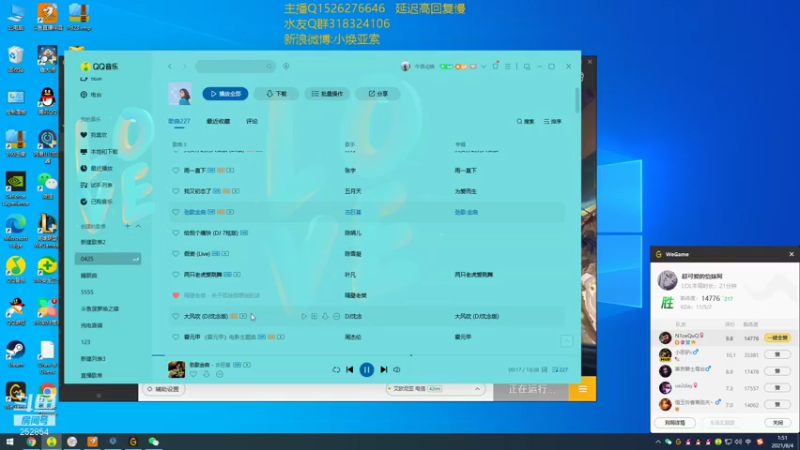This screenshot has width=800, height=450.
Task: Open 已购音乐 purchased music in sidebar
Action: coord(96,202)
